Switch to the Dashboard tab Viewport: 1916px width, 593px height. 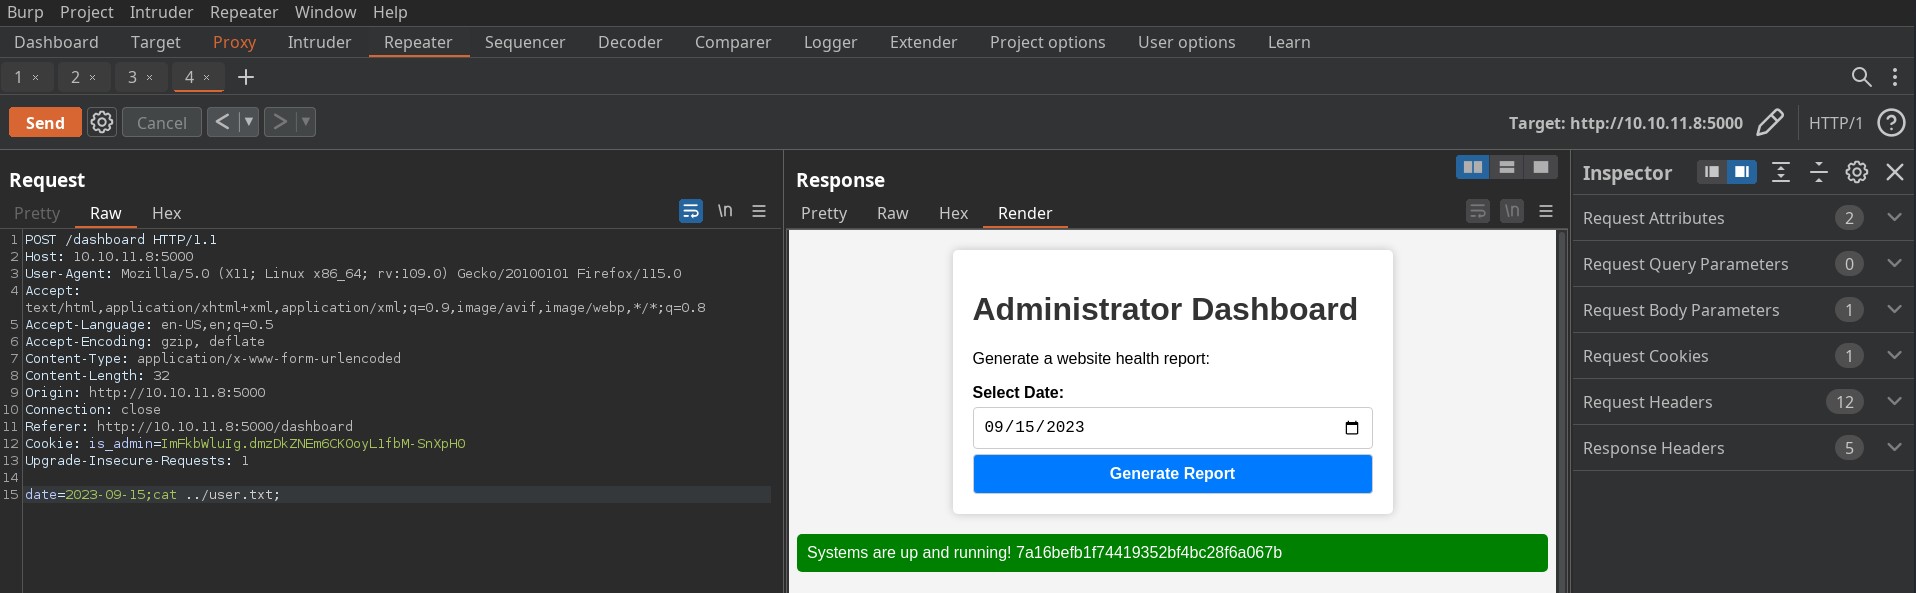pyautogui.click(x=56, y=42)
